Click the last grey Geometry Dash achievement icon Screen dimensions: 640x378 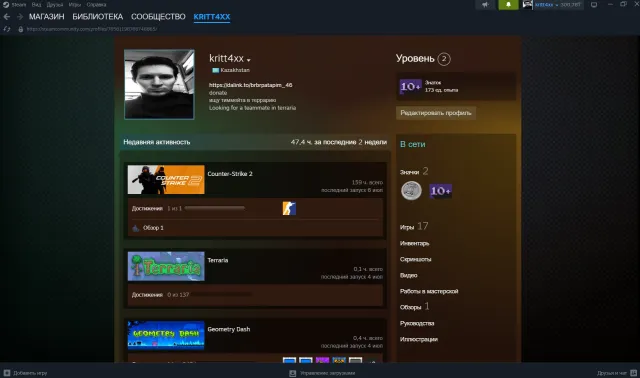[355, 360]
